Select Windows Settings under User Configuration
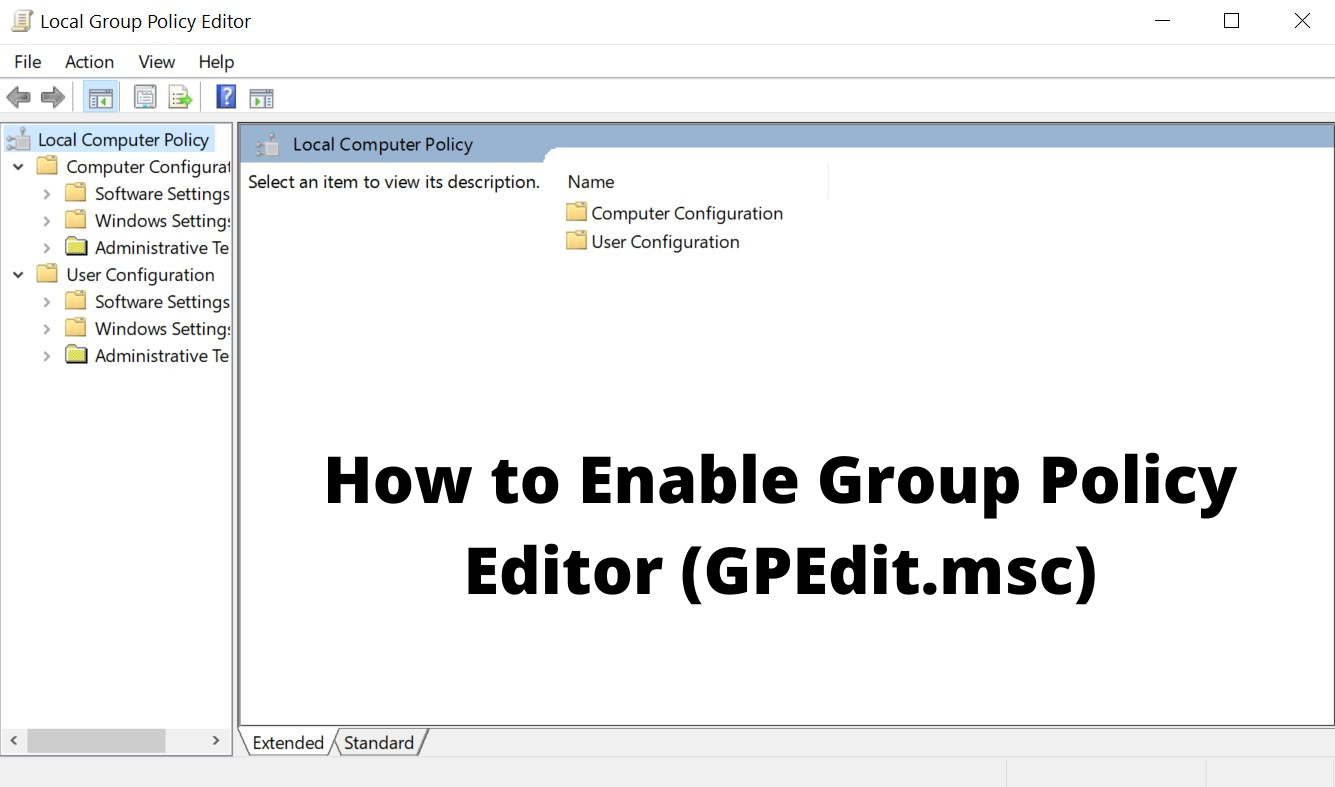 [x=162, y=329]
